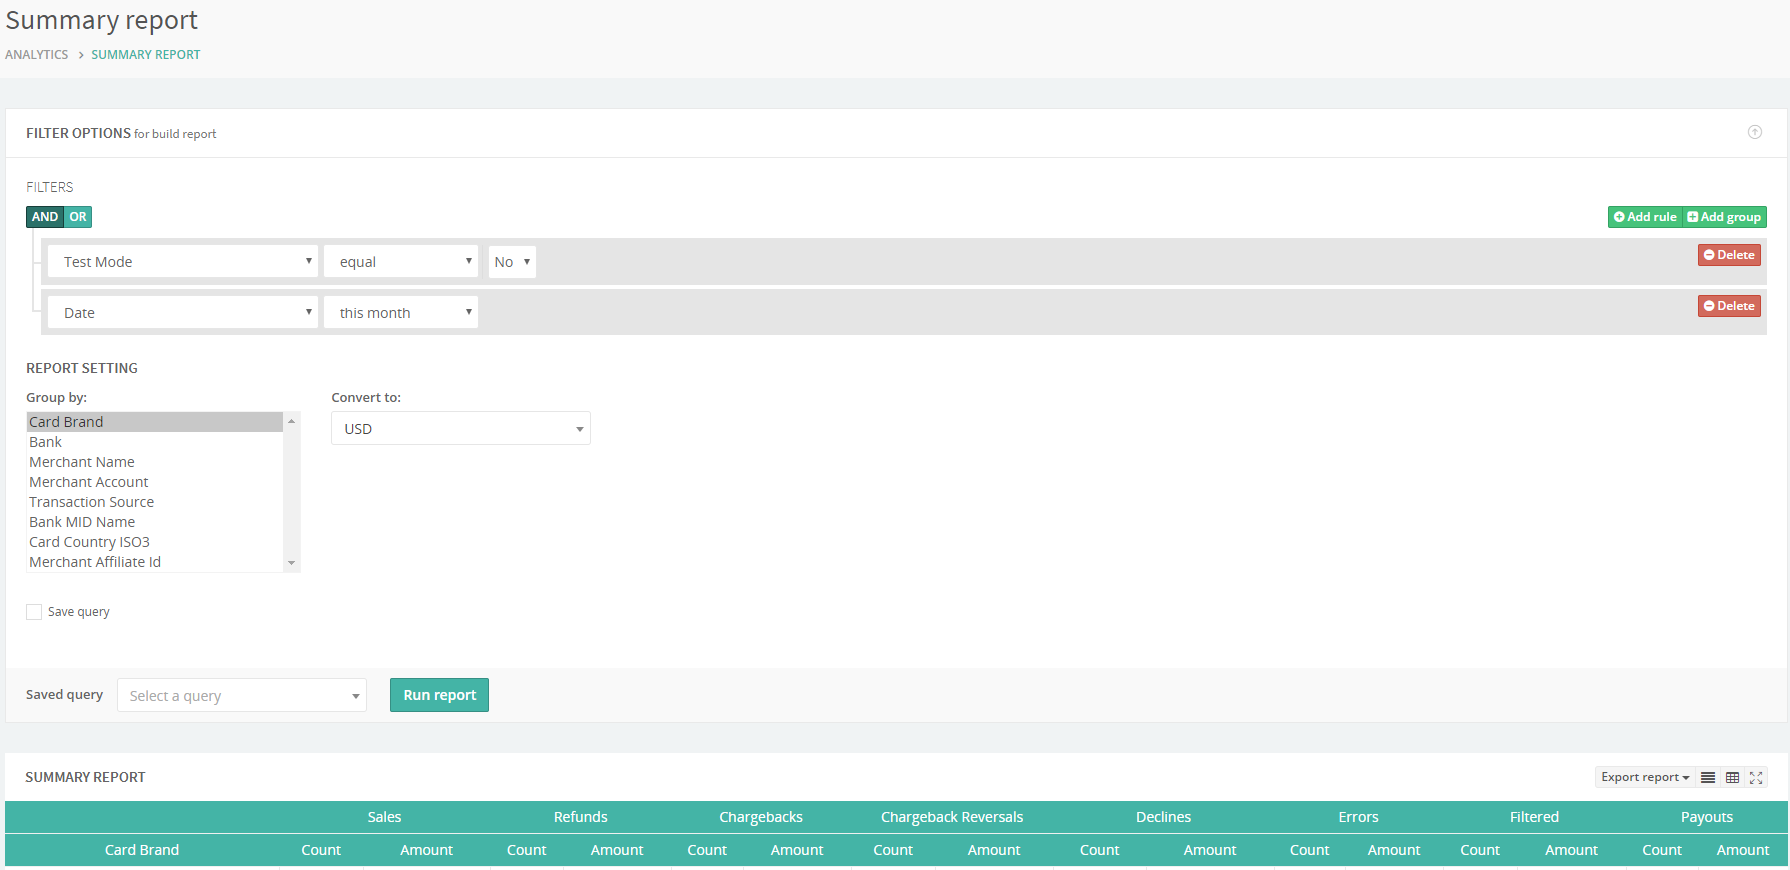Click the Chargebacks column group header

pyautogui.click(x=761, y=817)
